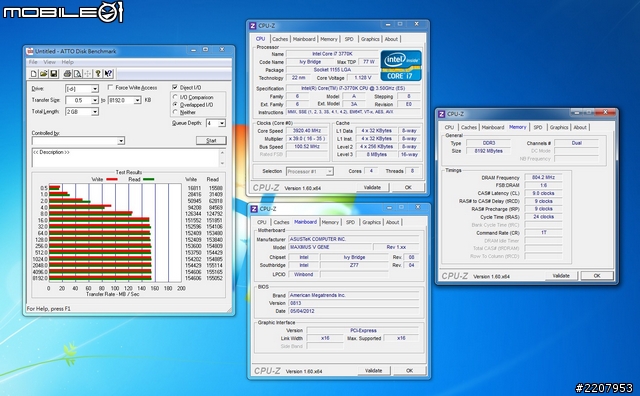Click the red Write legend swatch

point(111,179)
